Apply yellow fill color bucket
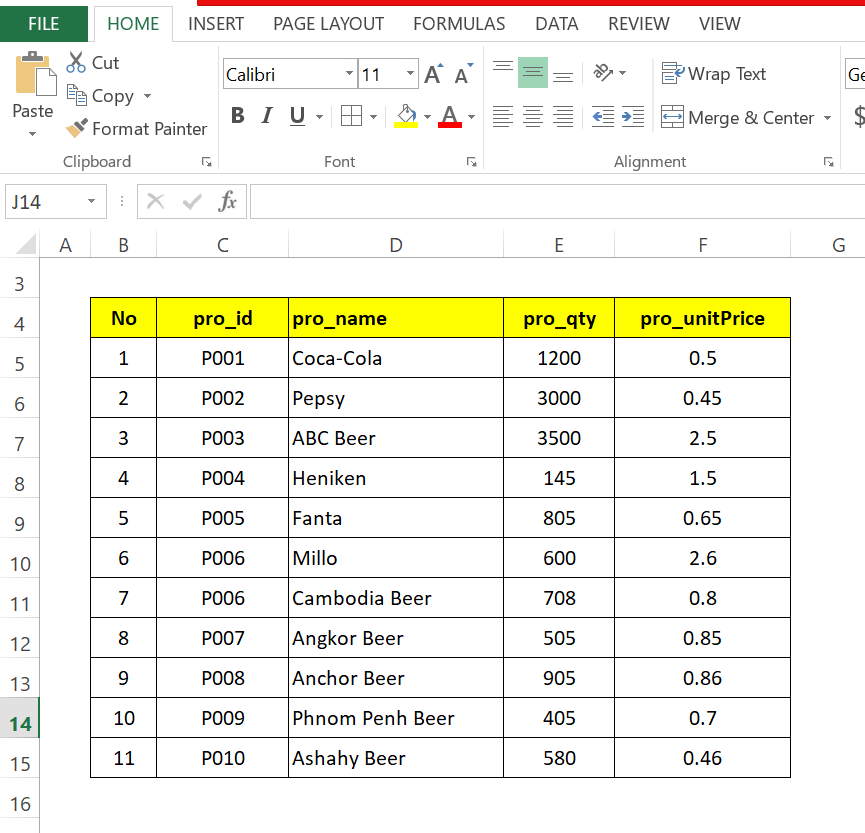The width and height of the screenshot is (865, 833). 406,116
